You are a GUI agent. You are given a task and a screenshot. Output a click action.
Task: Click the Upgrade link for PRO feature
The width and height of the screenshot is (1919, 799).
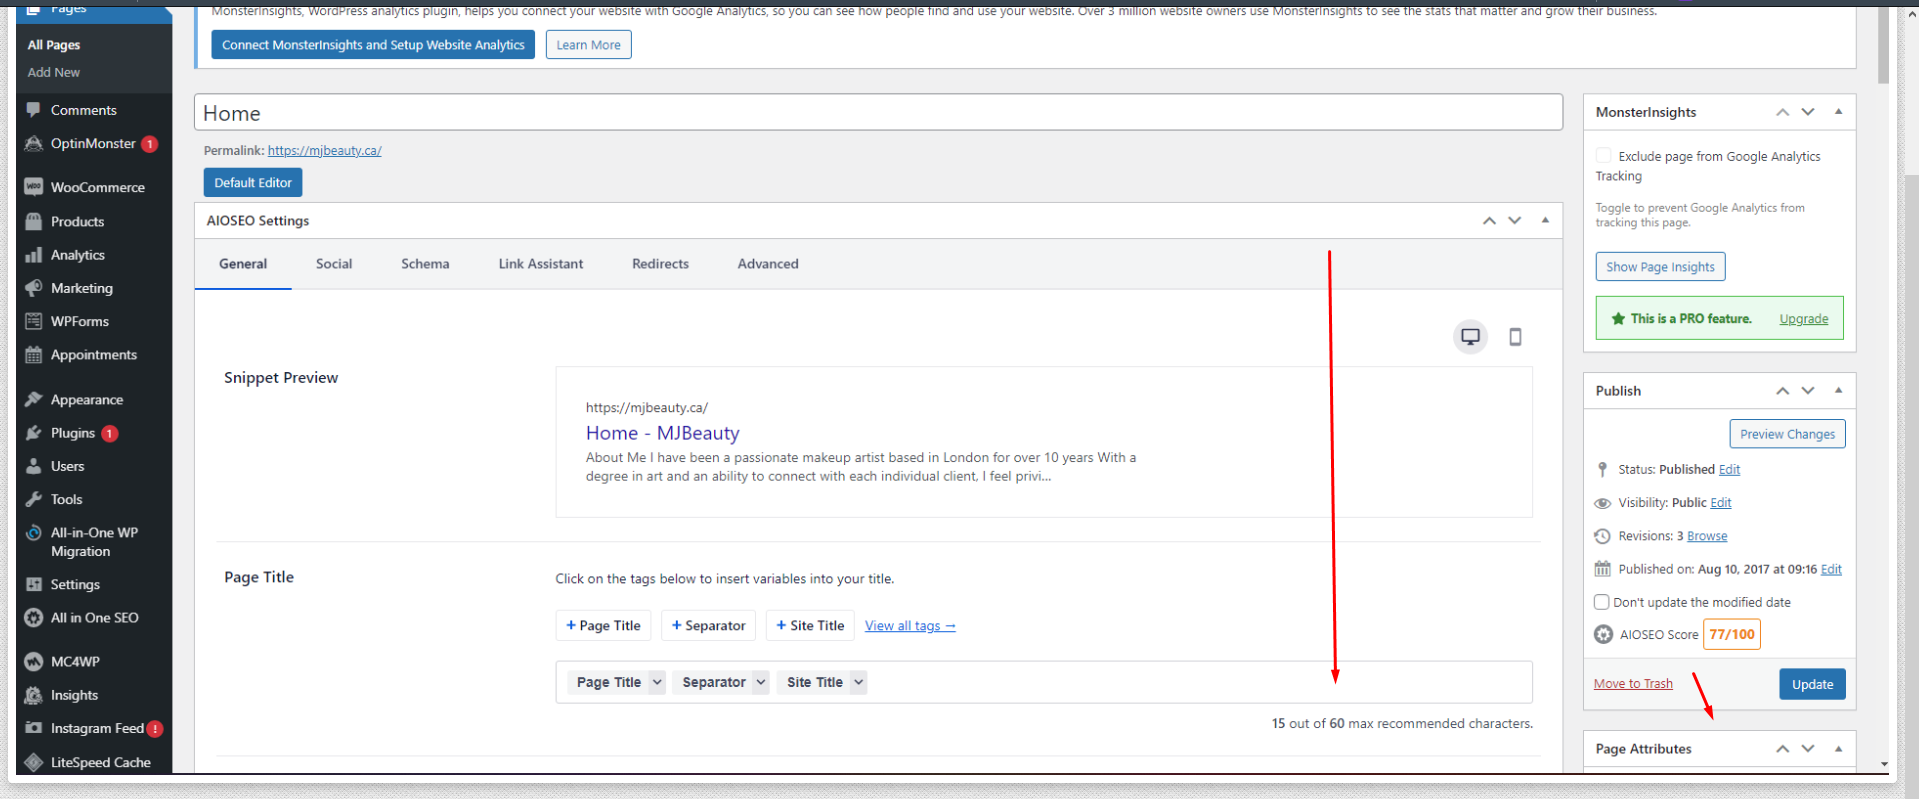click(x=1803, y=319)
